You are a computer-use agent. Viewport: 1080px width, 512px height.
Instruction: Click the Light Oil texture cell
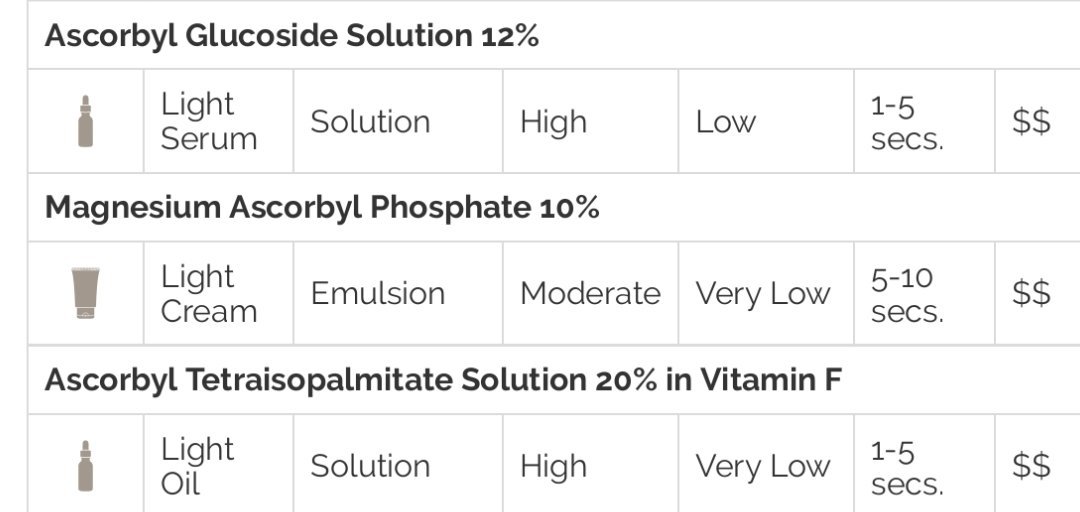[x=197, y=466]
